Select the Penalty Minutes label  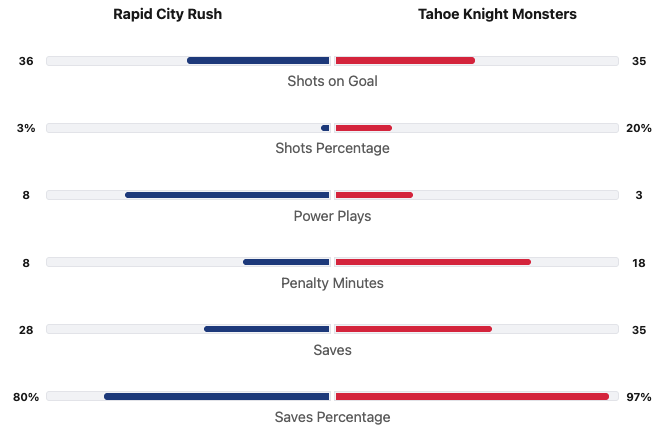click(x=332, y=283)
